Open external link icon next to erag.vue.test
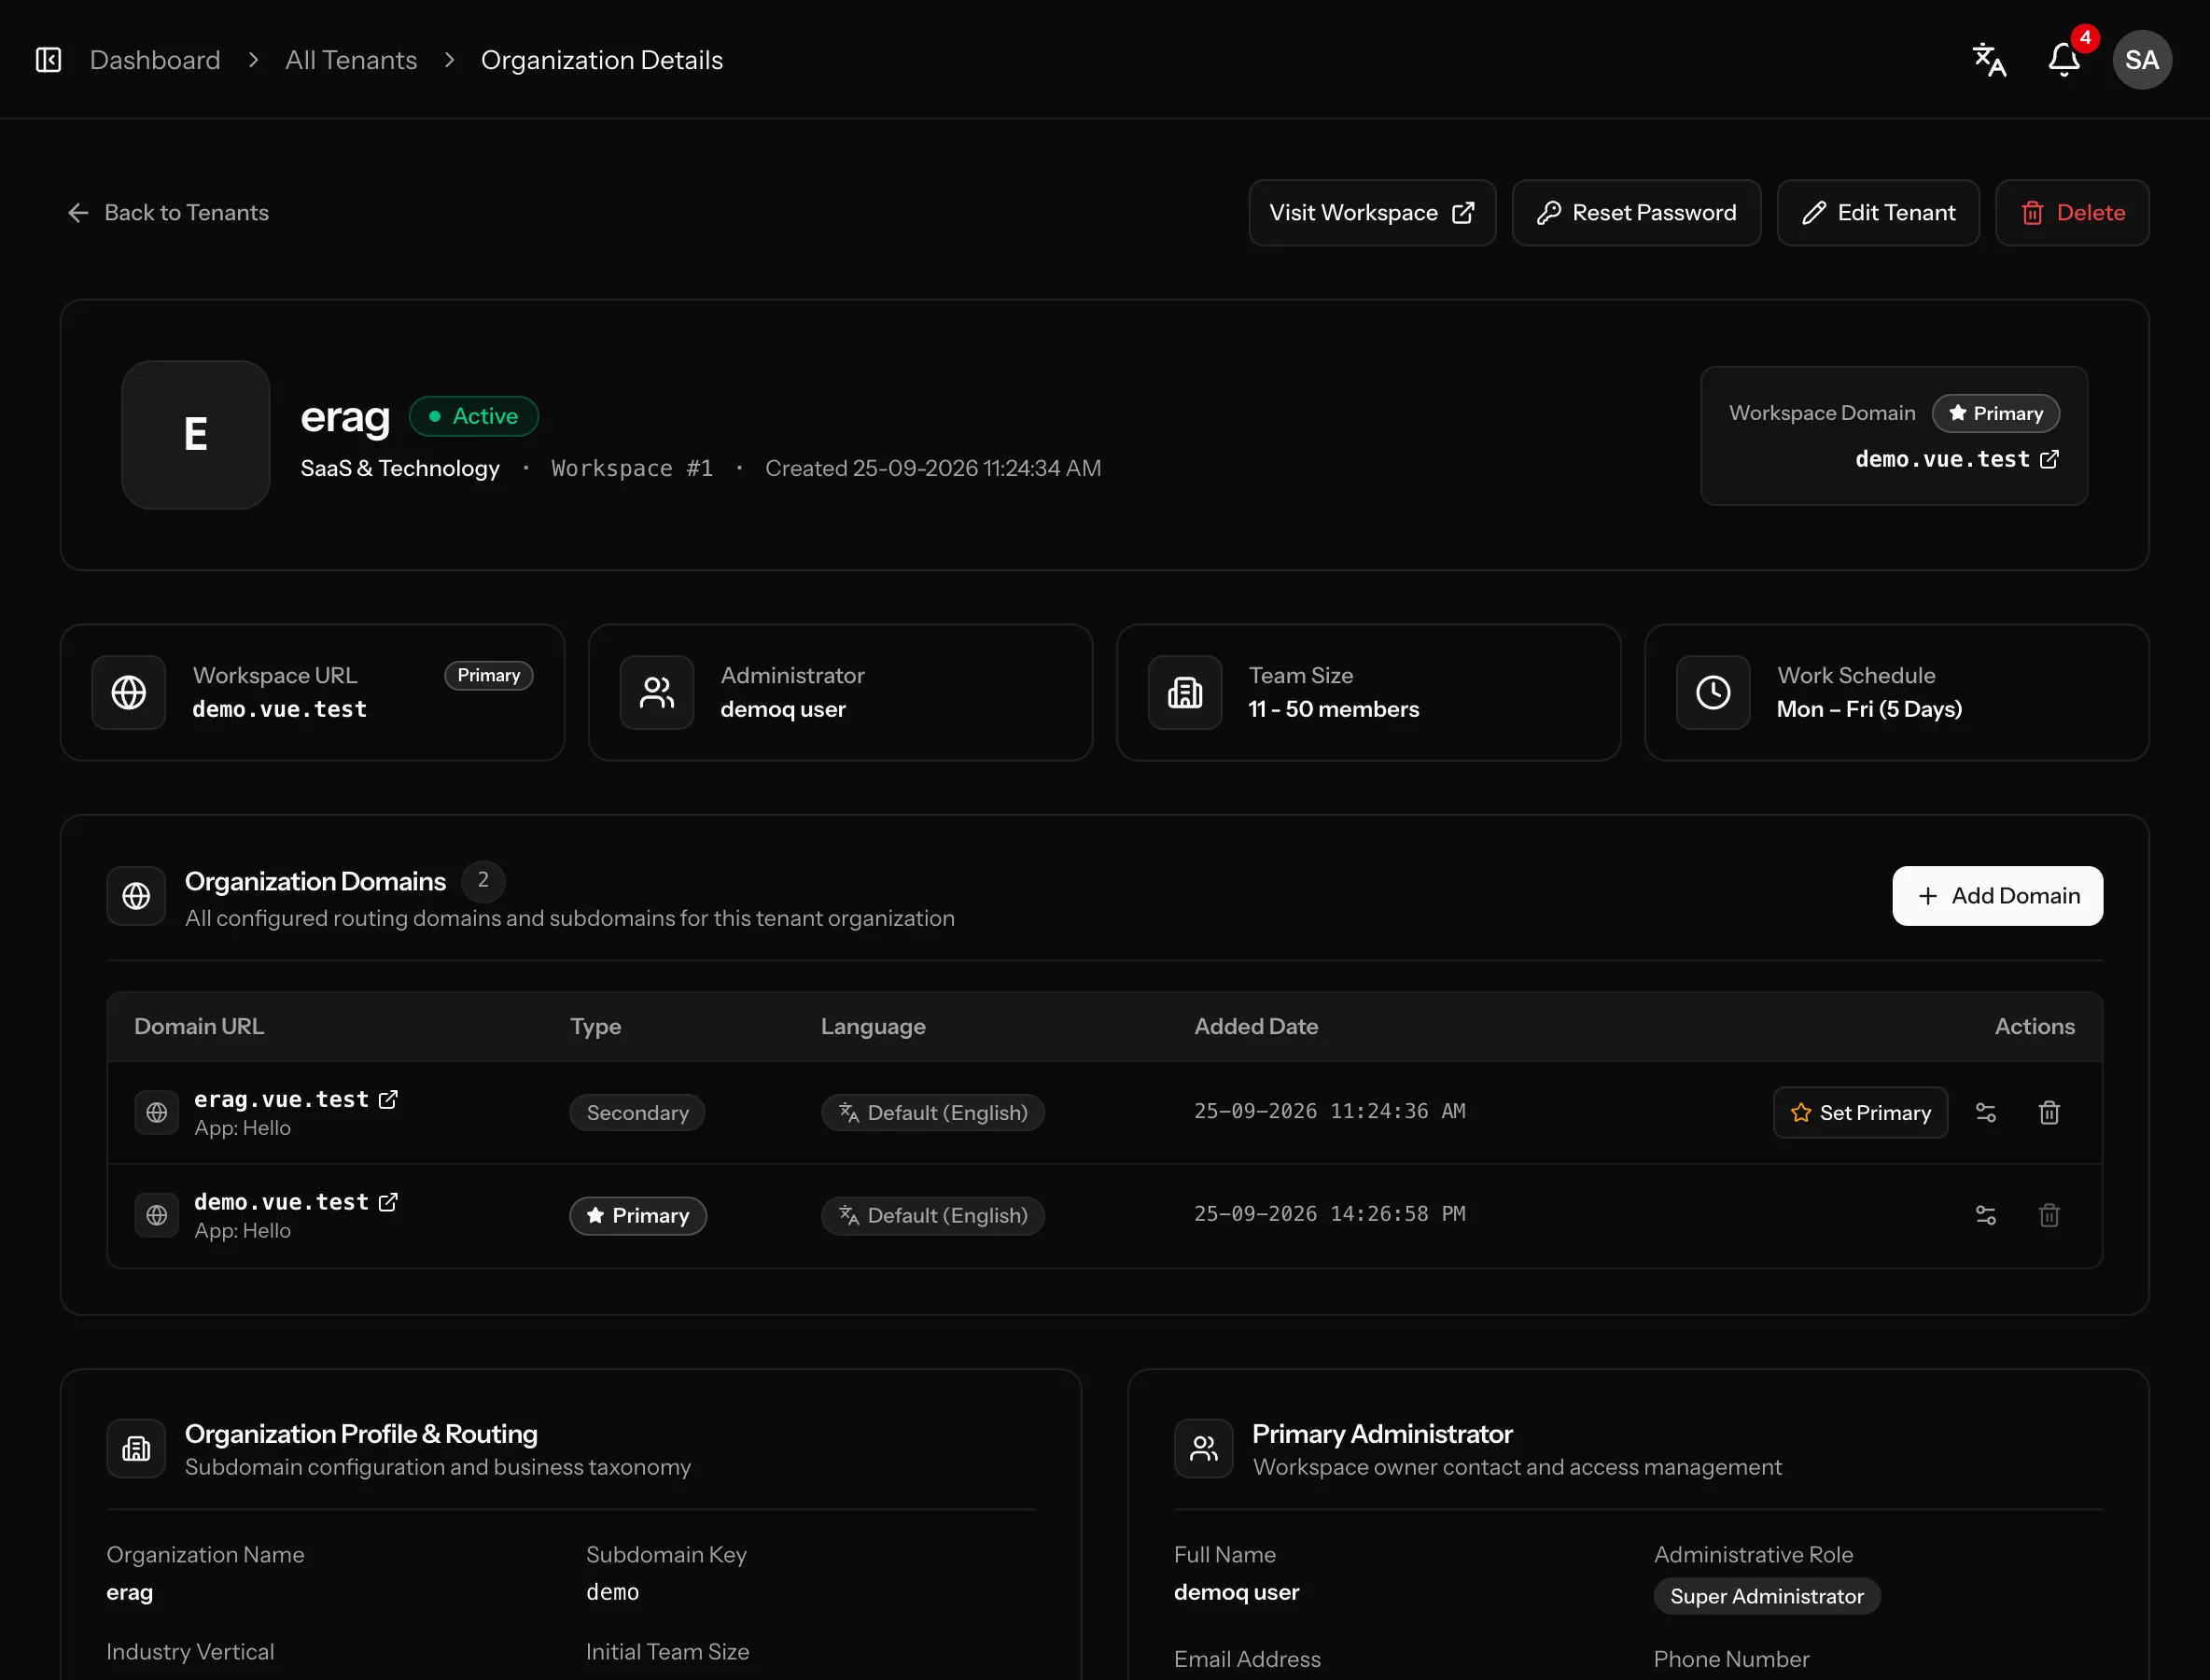 click(388, 1099)
